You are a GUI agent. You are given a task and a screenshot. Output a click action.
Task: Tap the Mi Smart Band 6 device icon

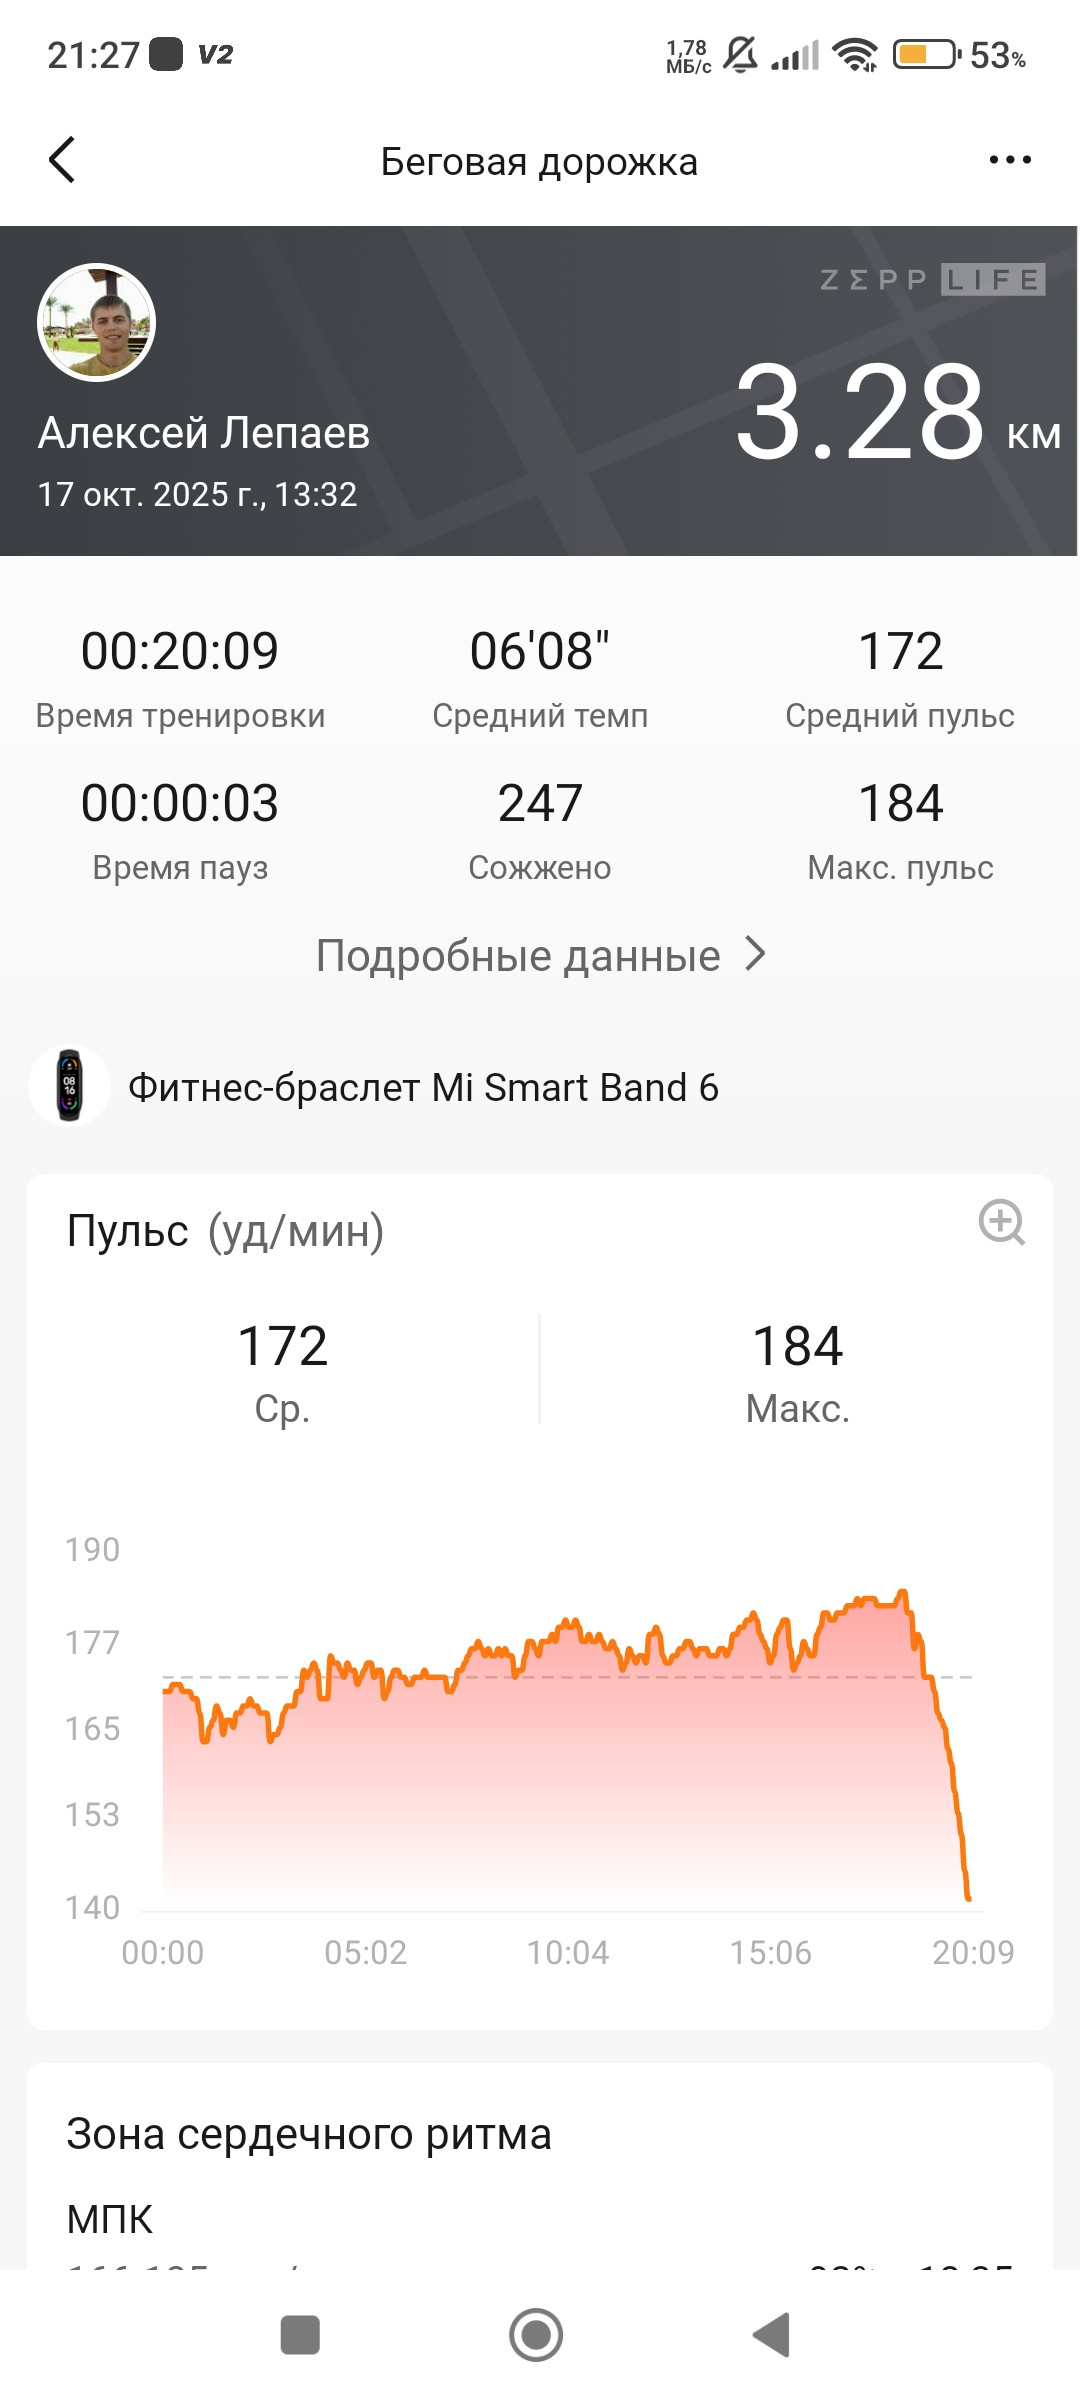[69, 1085]
